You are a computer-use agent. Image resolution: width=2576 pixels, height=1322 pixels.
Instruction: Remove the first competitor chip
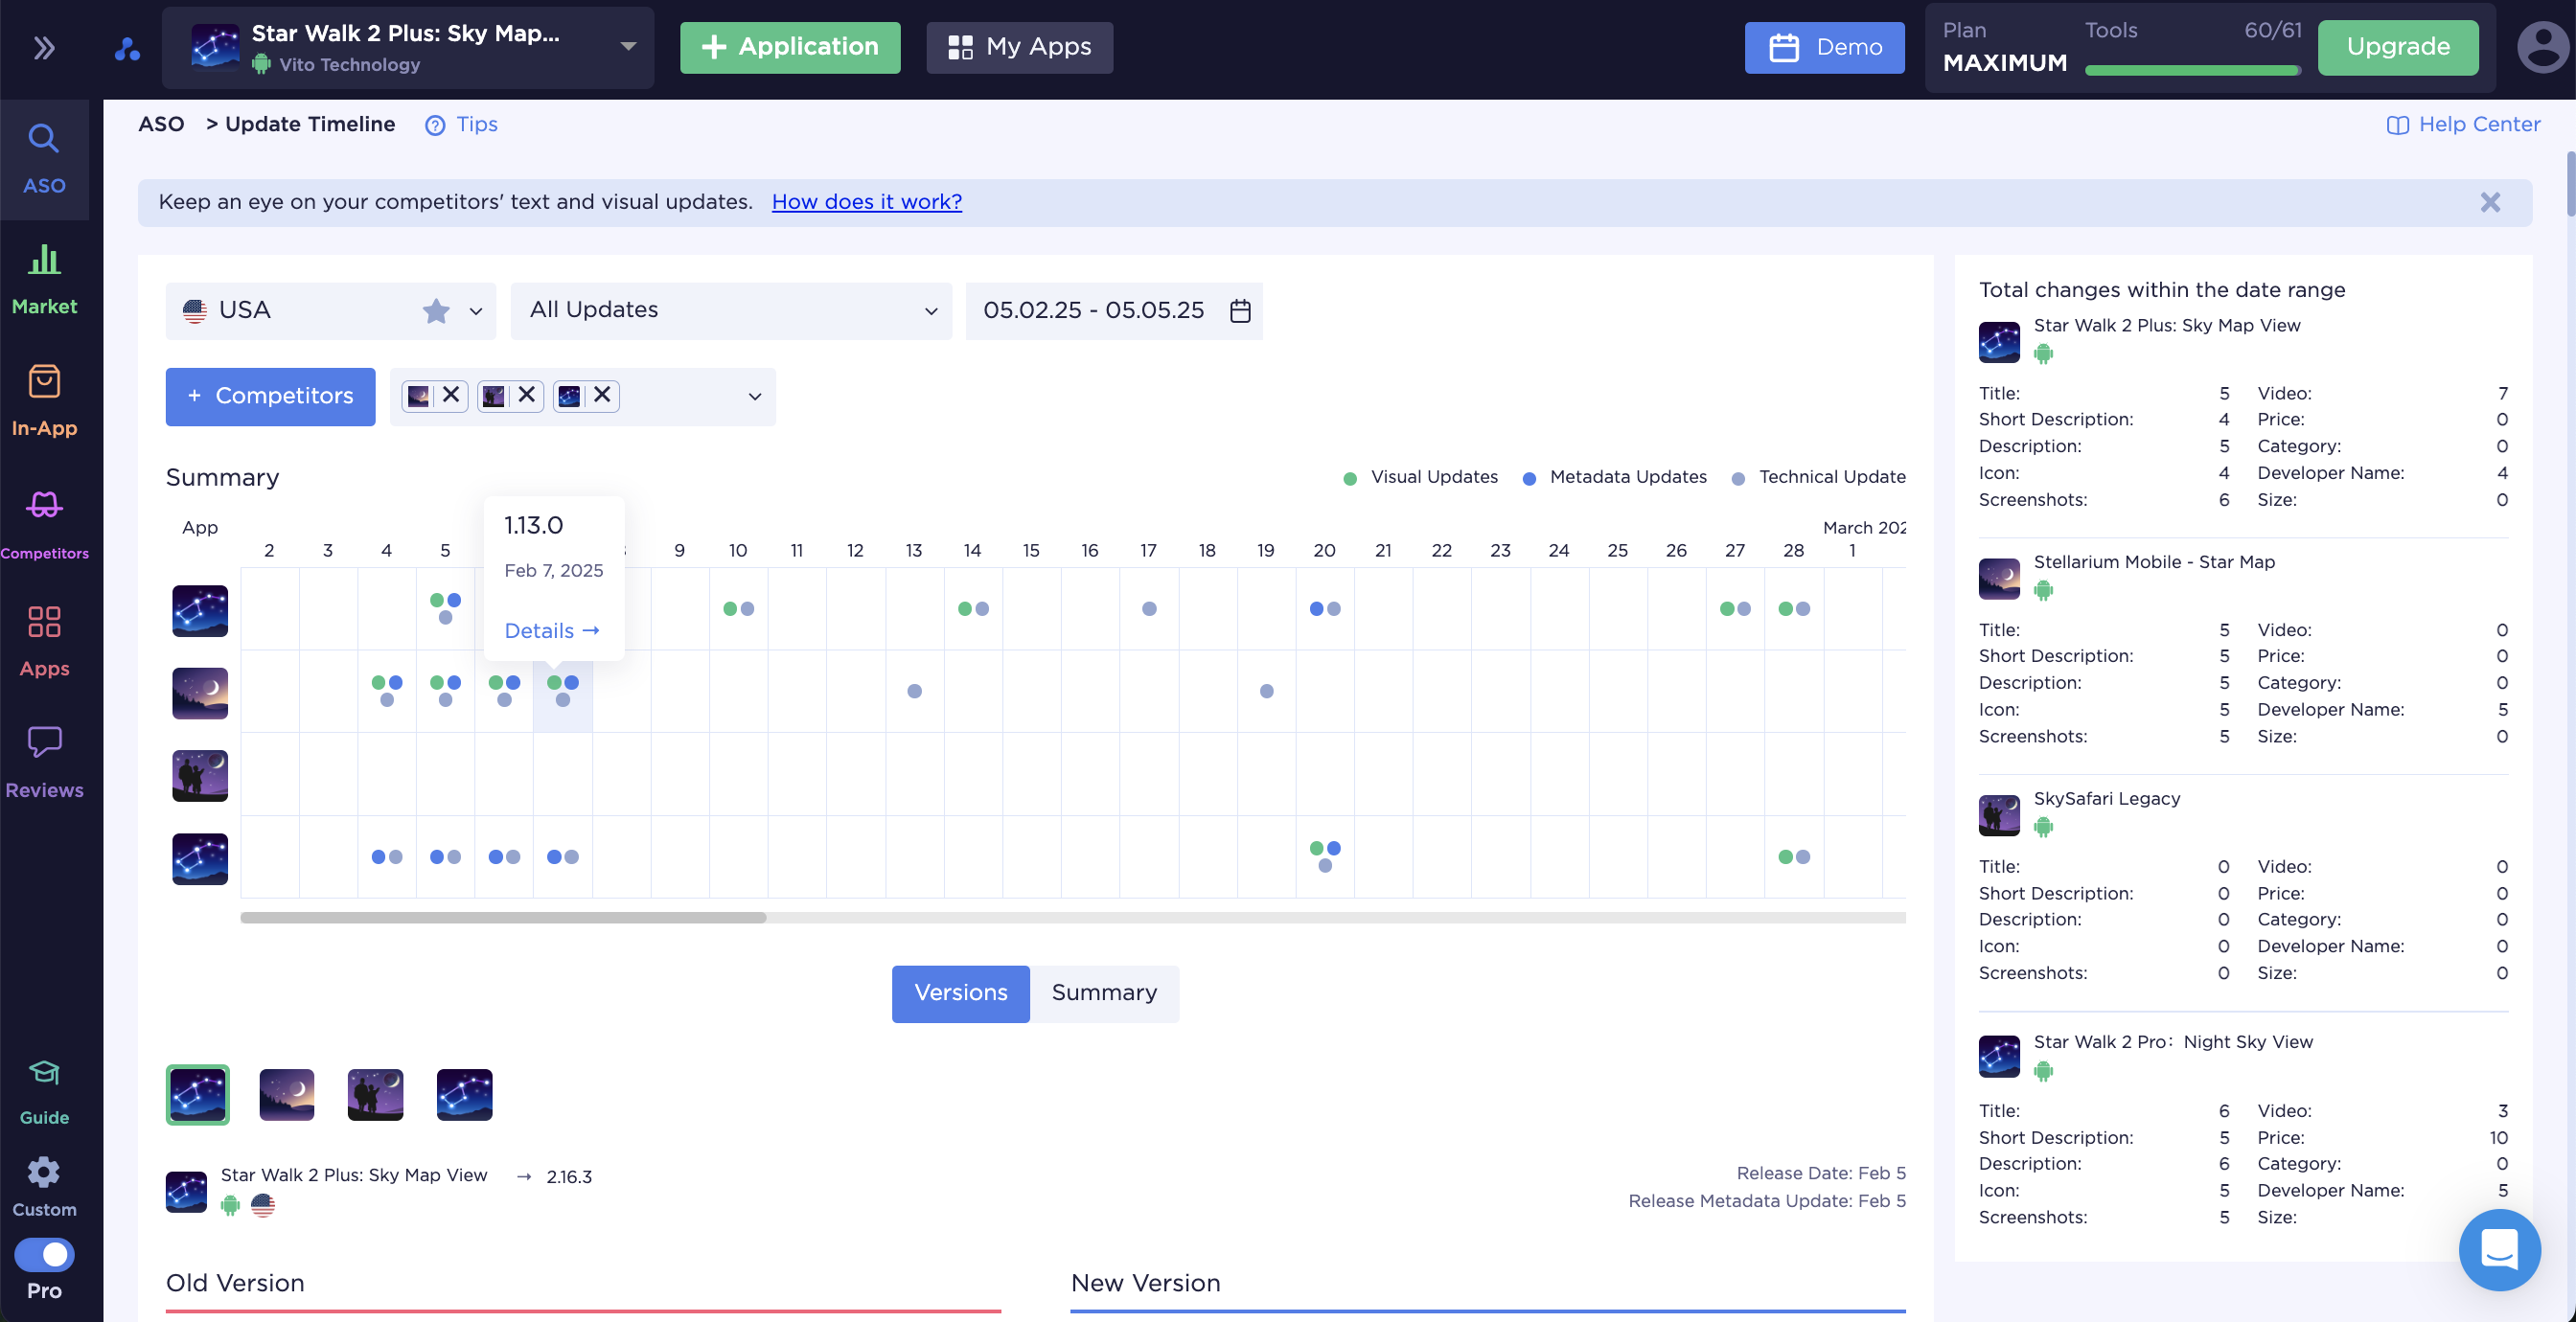click(x=451, y=395)
